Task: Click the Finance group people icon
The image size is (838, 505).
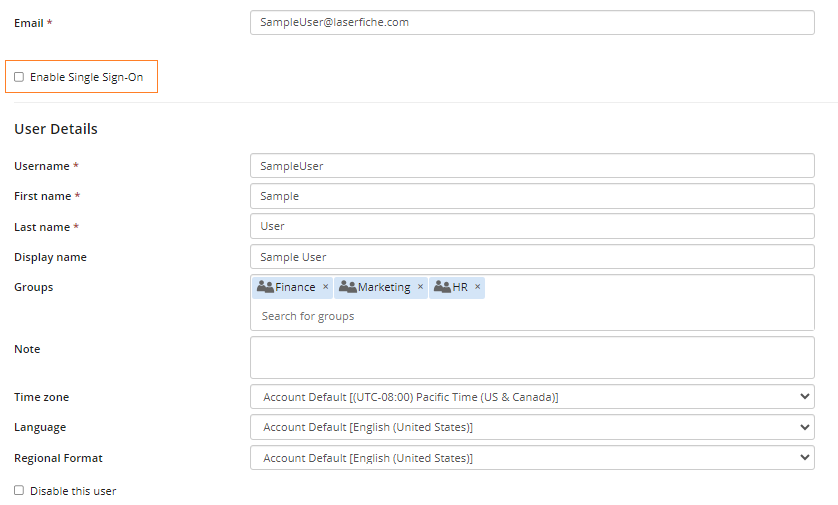Action: (x=265, y=287)
